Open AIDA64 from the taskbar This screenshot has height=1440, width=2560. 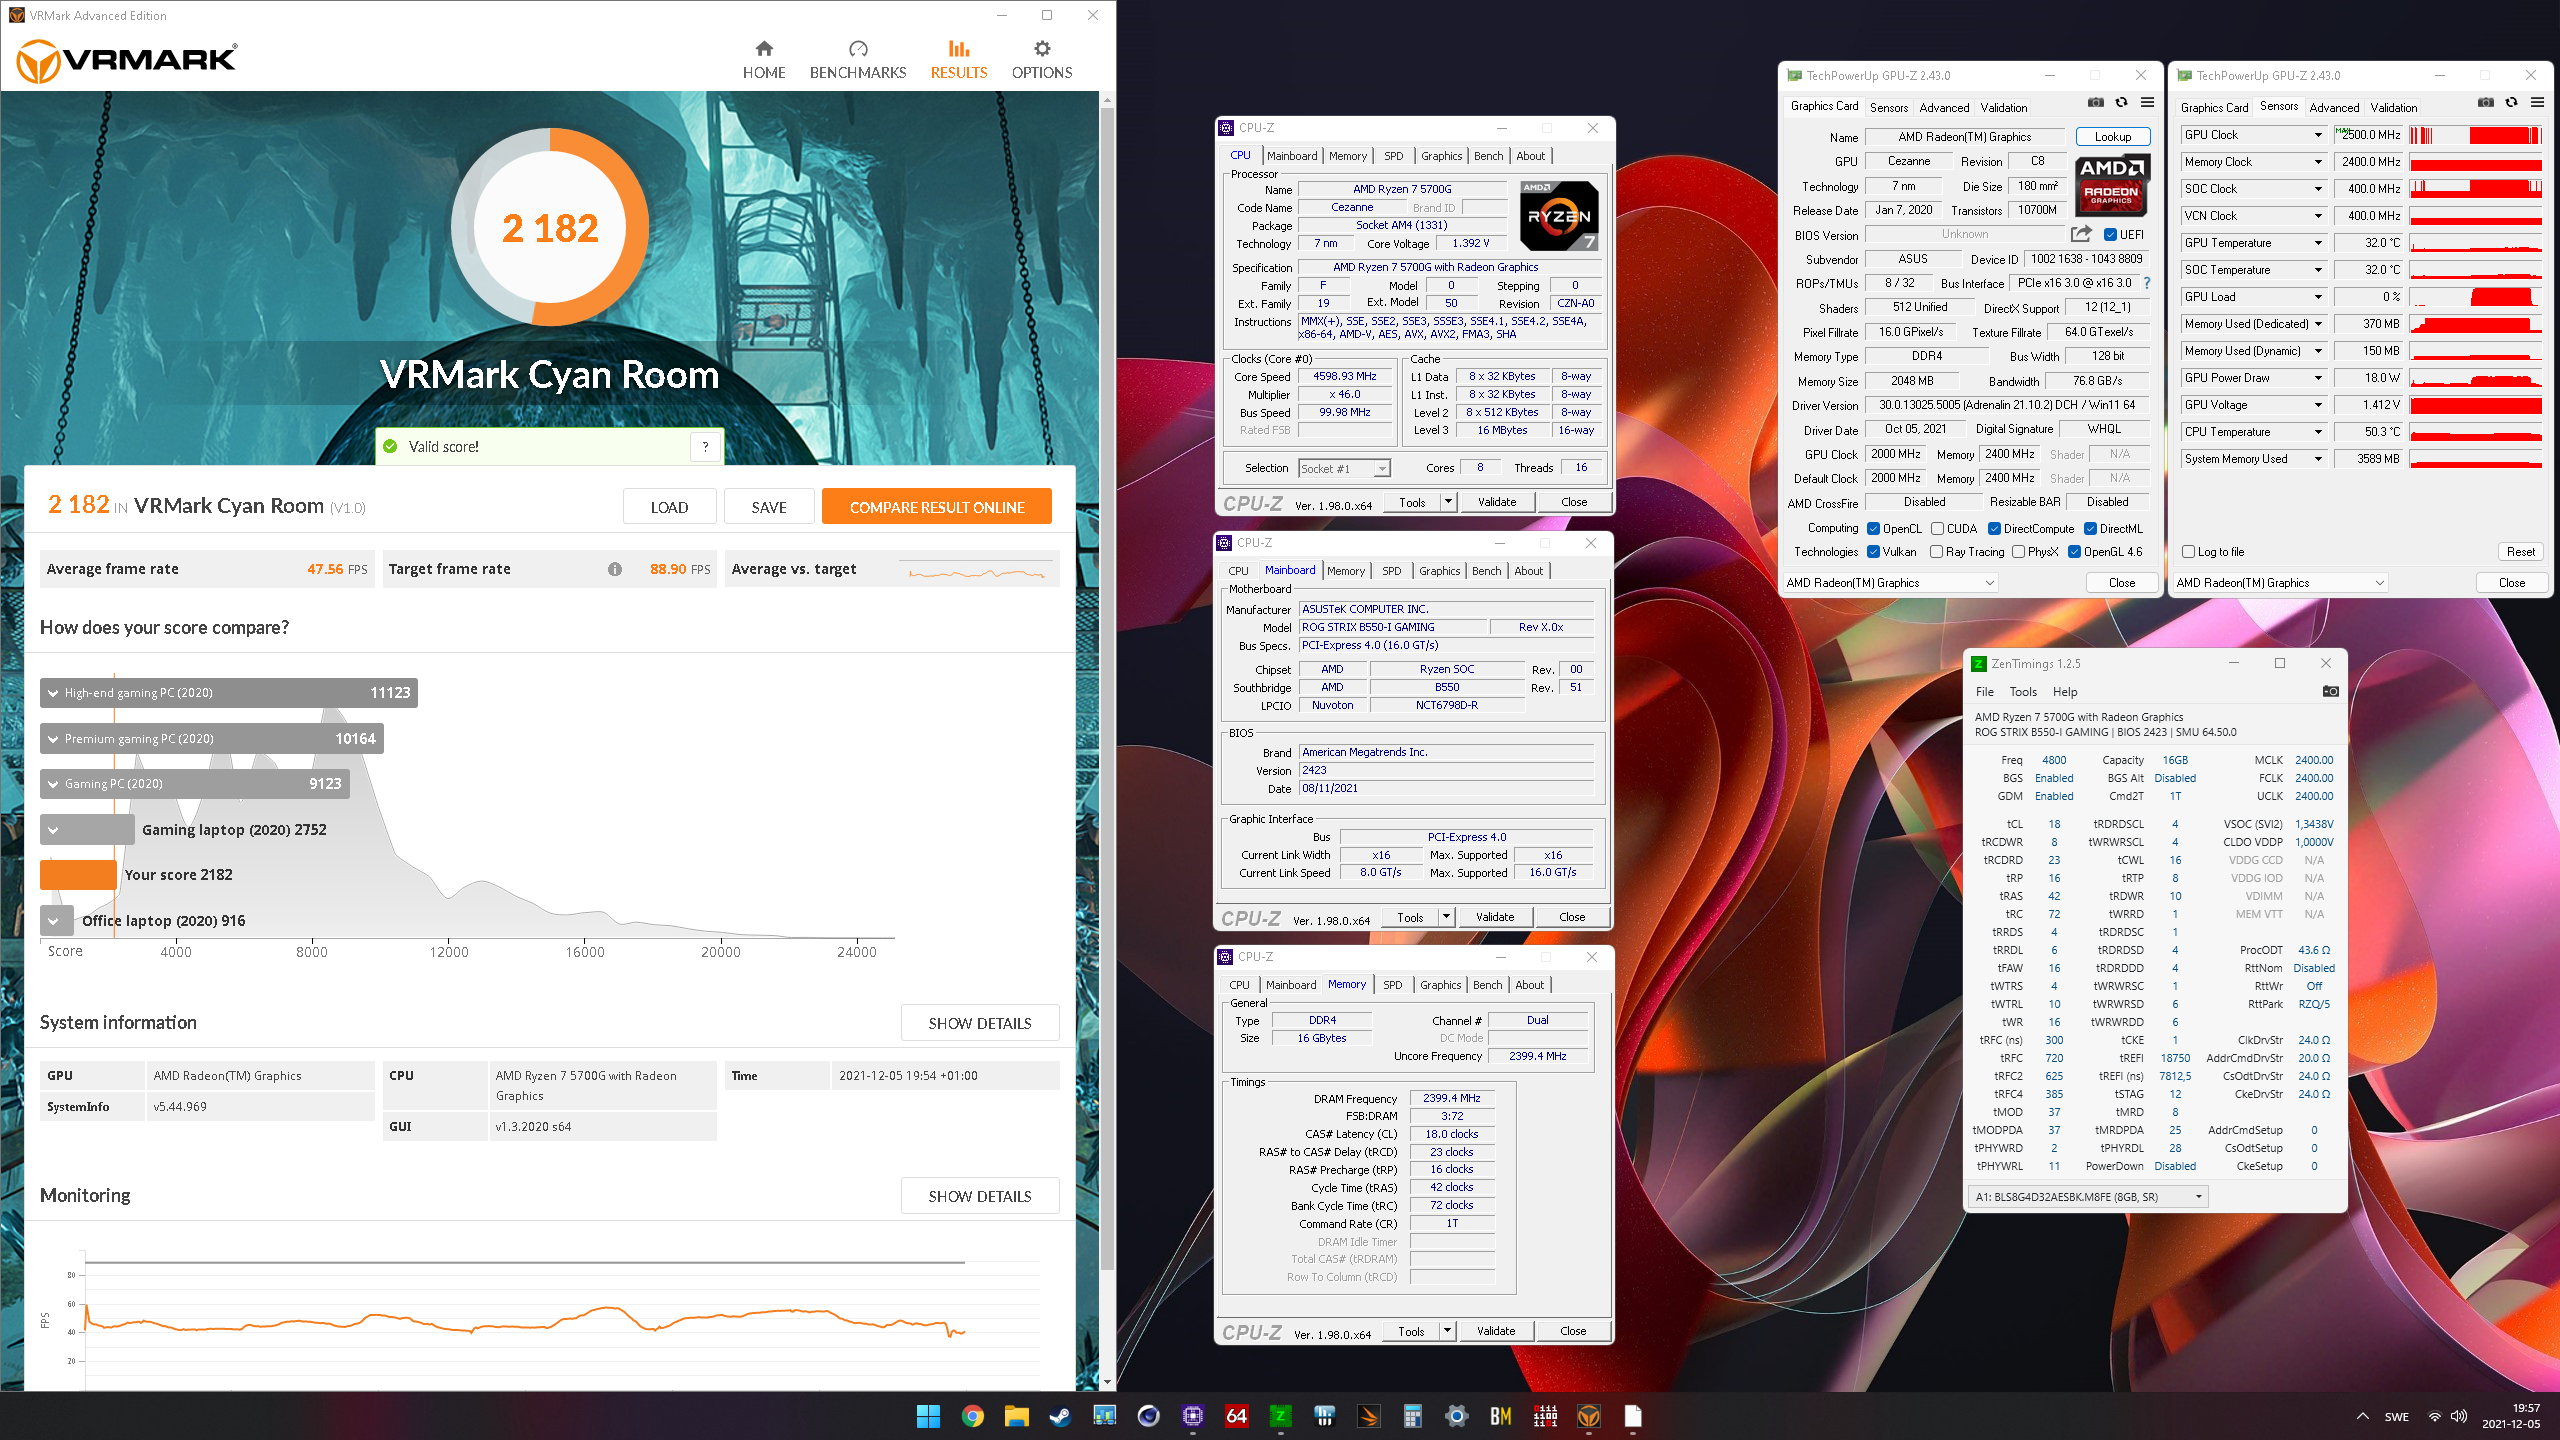pos(1236,1416)
